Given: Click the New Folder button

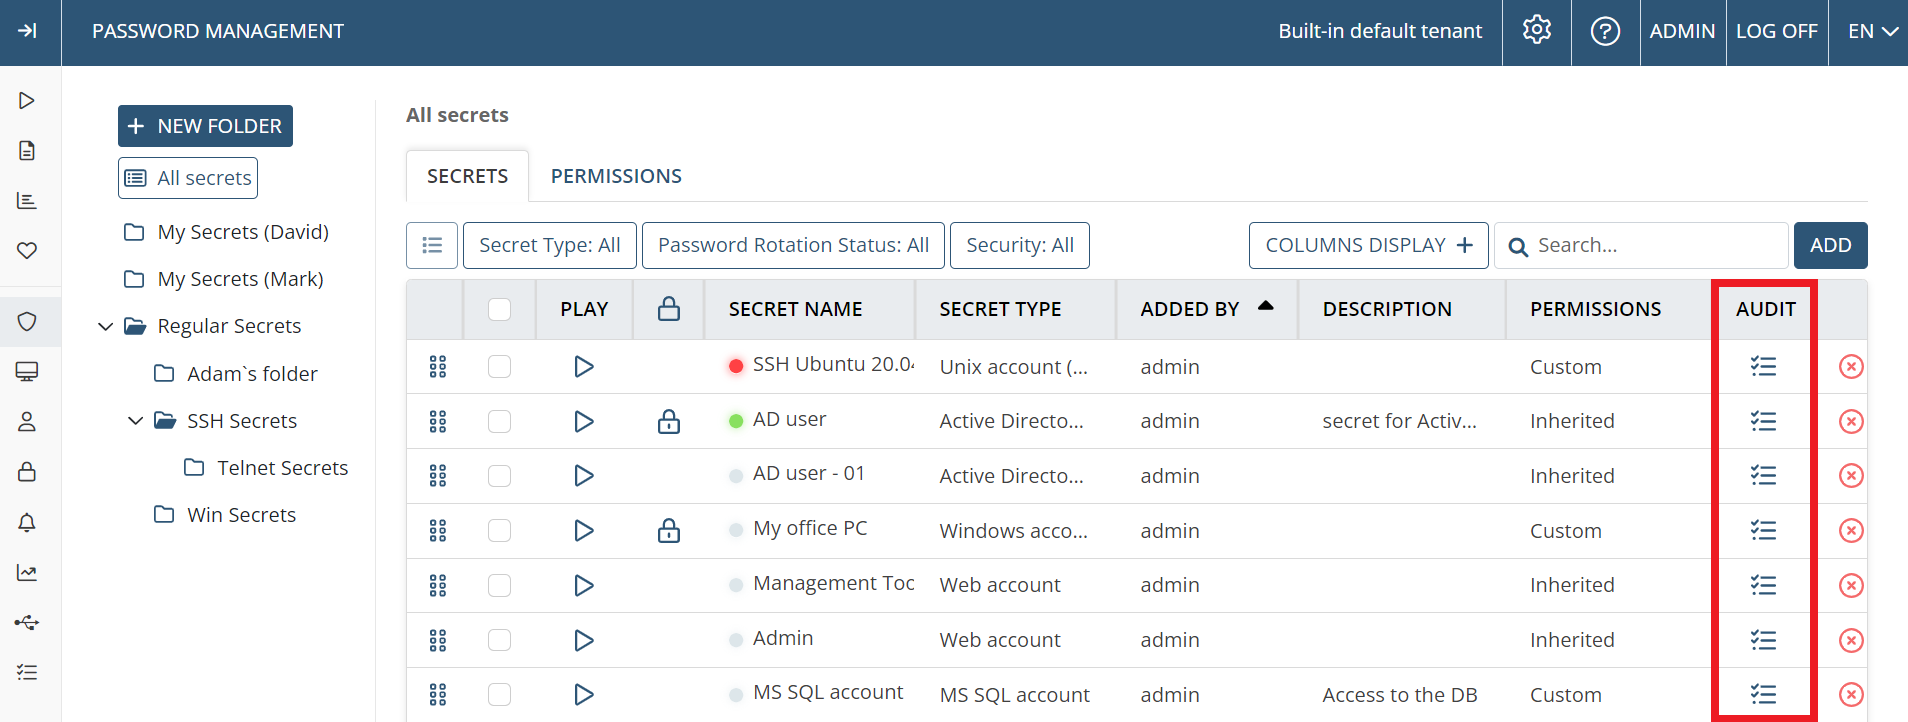Looking at the screenshot, I should pos(205,126).
